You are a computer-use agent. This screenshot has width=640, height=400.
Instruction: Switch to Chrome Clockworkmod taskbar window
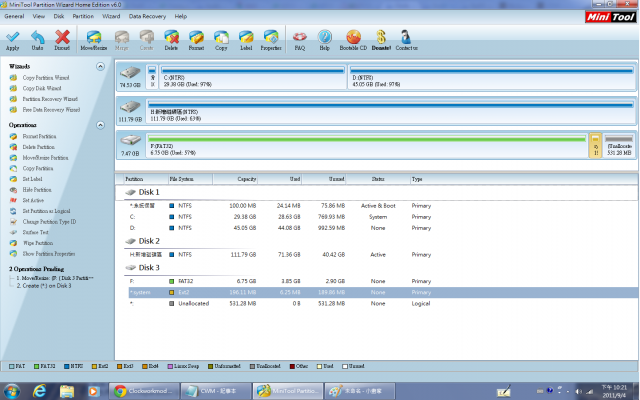[x=144, y=391]
